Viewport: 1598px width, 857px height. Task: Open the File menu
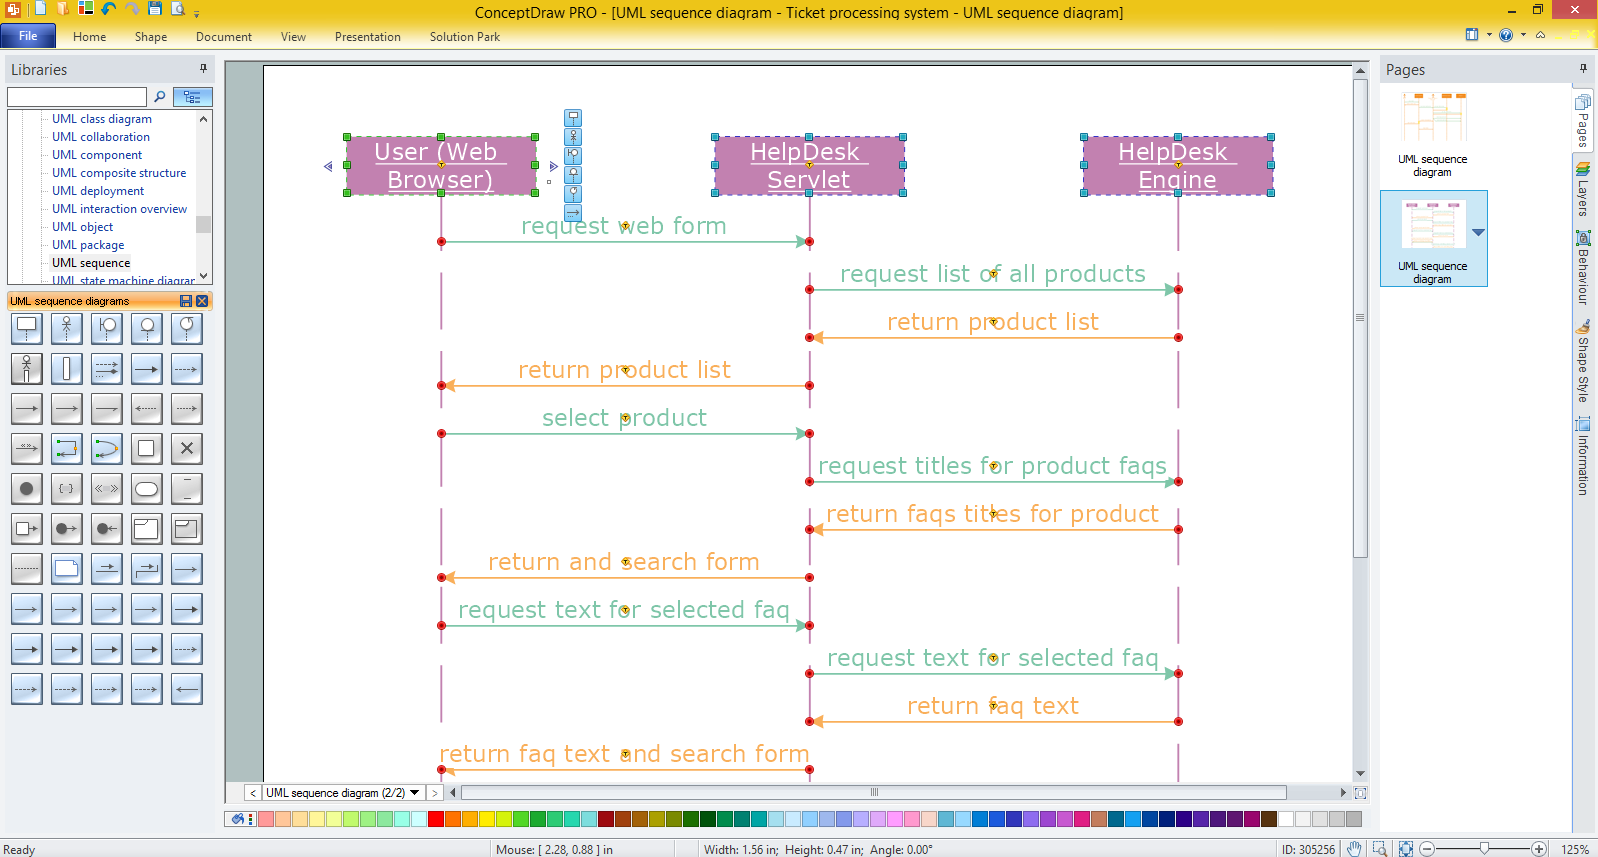pos(28,36)
